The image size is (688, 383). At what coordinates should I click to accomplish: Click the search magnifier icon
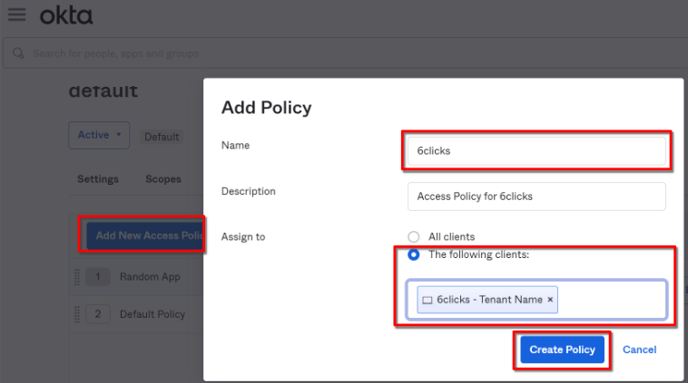(18, 54)
